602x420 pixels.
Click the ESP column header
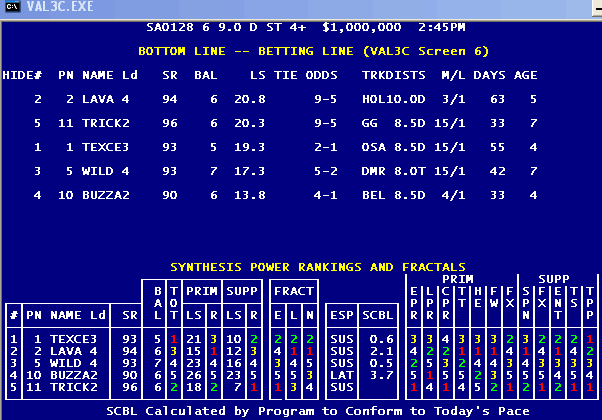pos(342,315)
